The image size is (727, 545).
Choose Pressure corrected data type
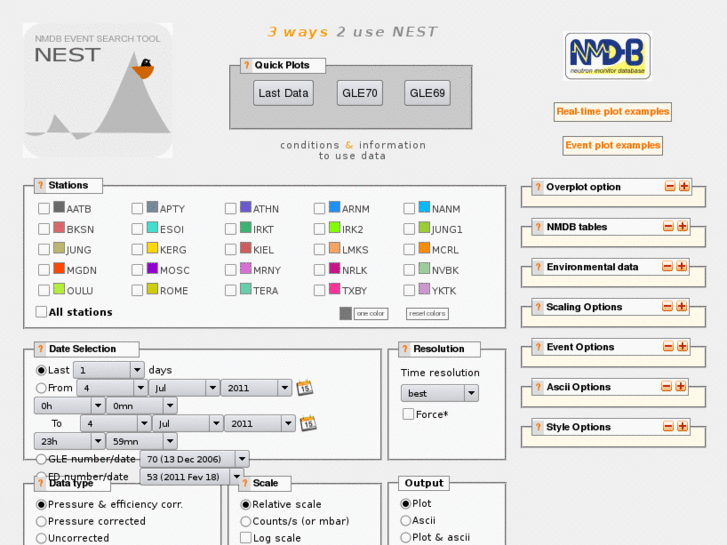coord(41,521)
